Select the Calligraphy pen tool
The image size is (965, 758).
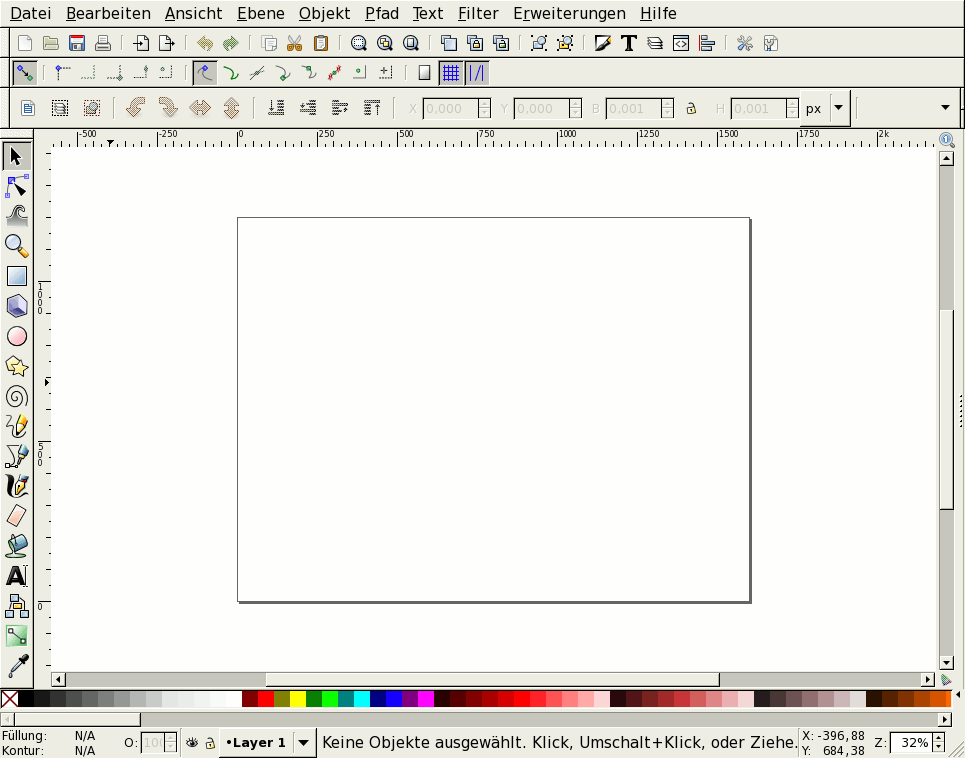(x=17, y=486)
